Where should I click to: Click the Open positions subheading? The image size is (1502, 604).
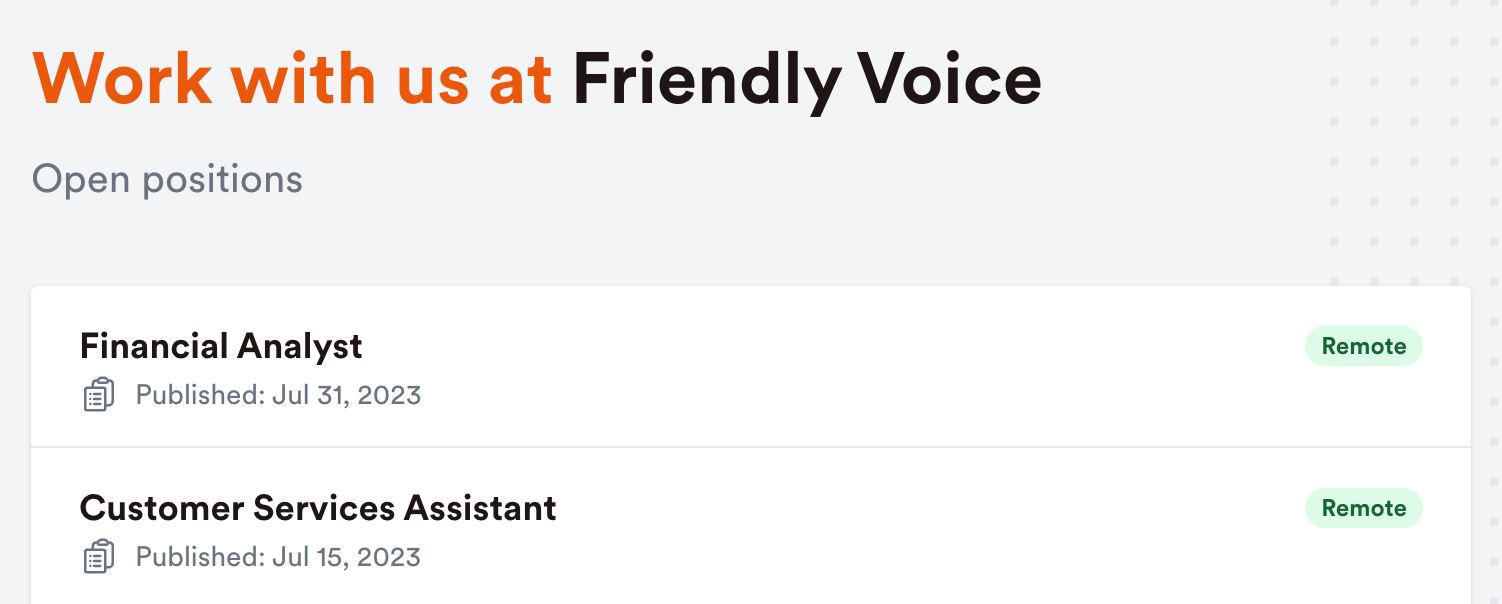(x=167, y=180)
